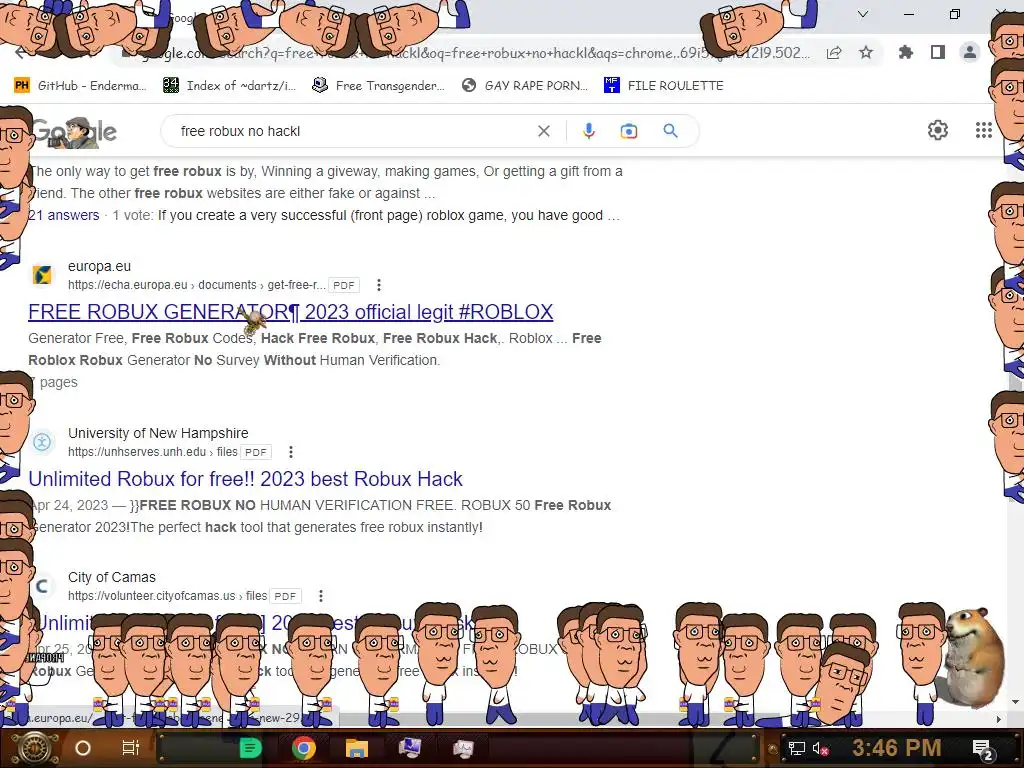Open 'FREE ROBUX GENERATOR 2023 official legit' result
This screenshot has height=768, width=1024.
tap(291, 312)
